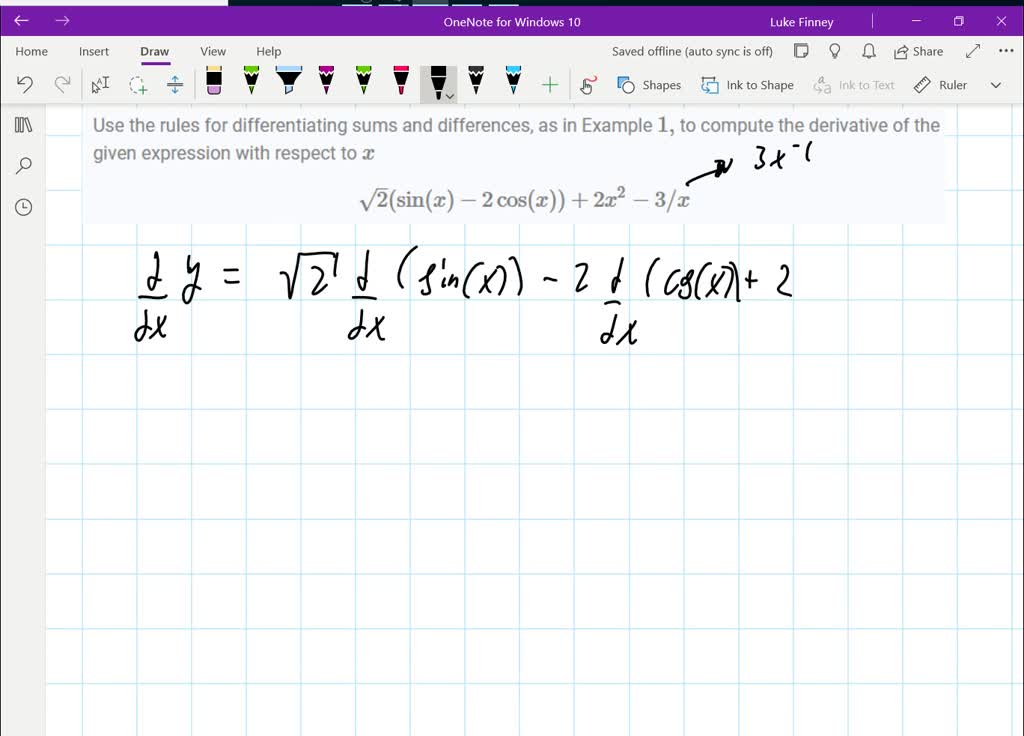
Task: Open the More options ellipsis menu
Action: point(1006,51)
